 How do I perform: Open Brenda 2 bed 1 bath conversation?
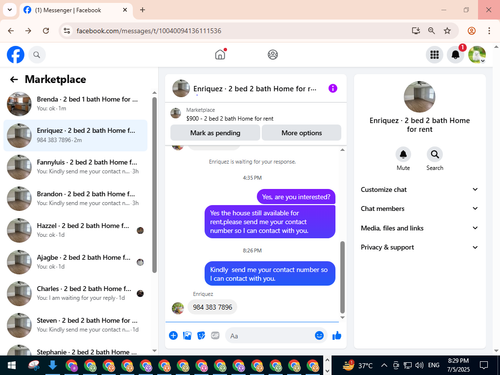(x=75, y=104)
